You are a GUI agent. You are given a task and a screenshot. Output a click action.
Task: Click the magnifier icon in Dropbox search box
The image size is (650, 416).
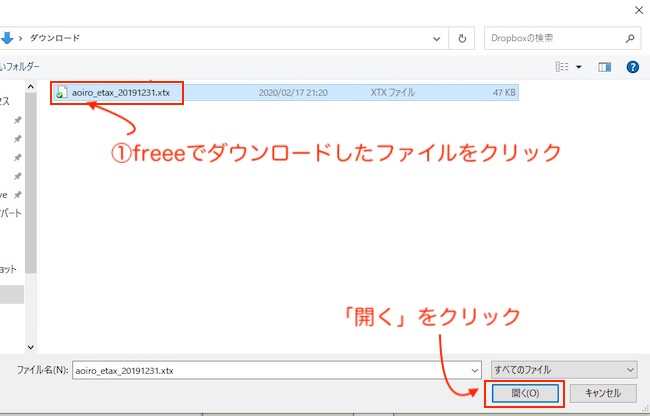631,38
